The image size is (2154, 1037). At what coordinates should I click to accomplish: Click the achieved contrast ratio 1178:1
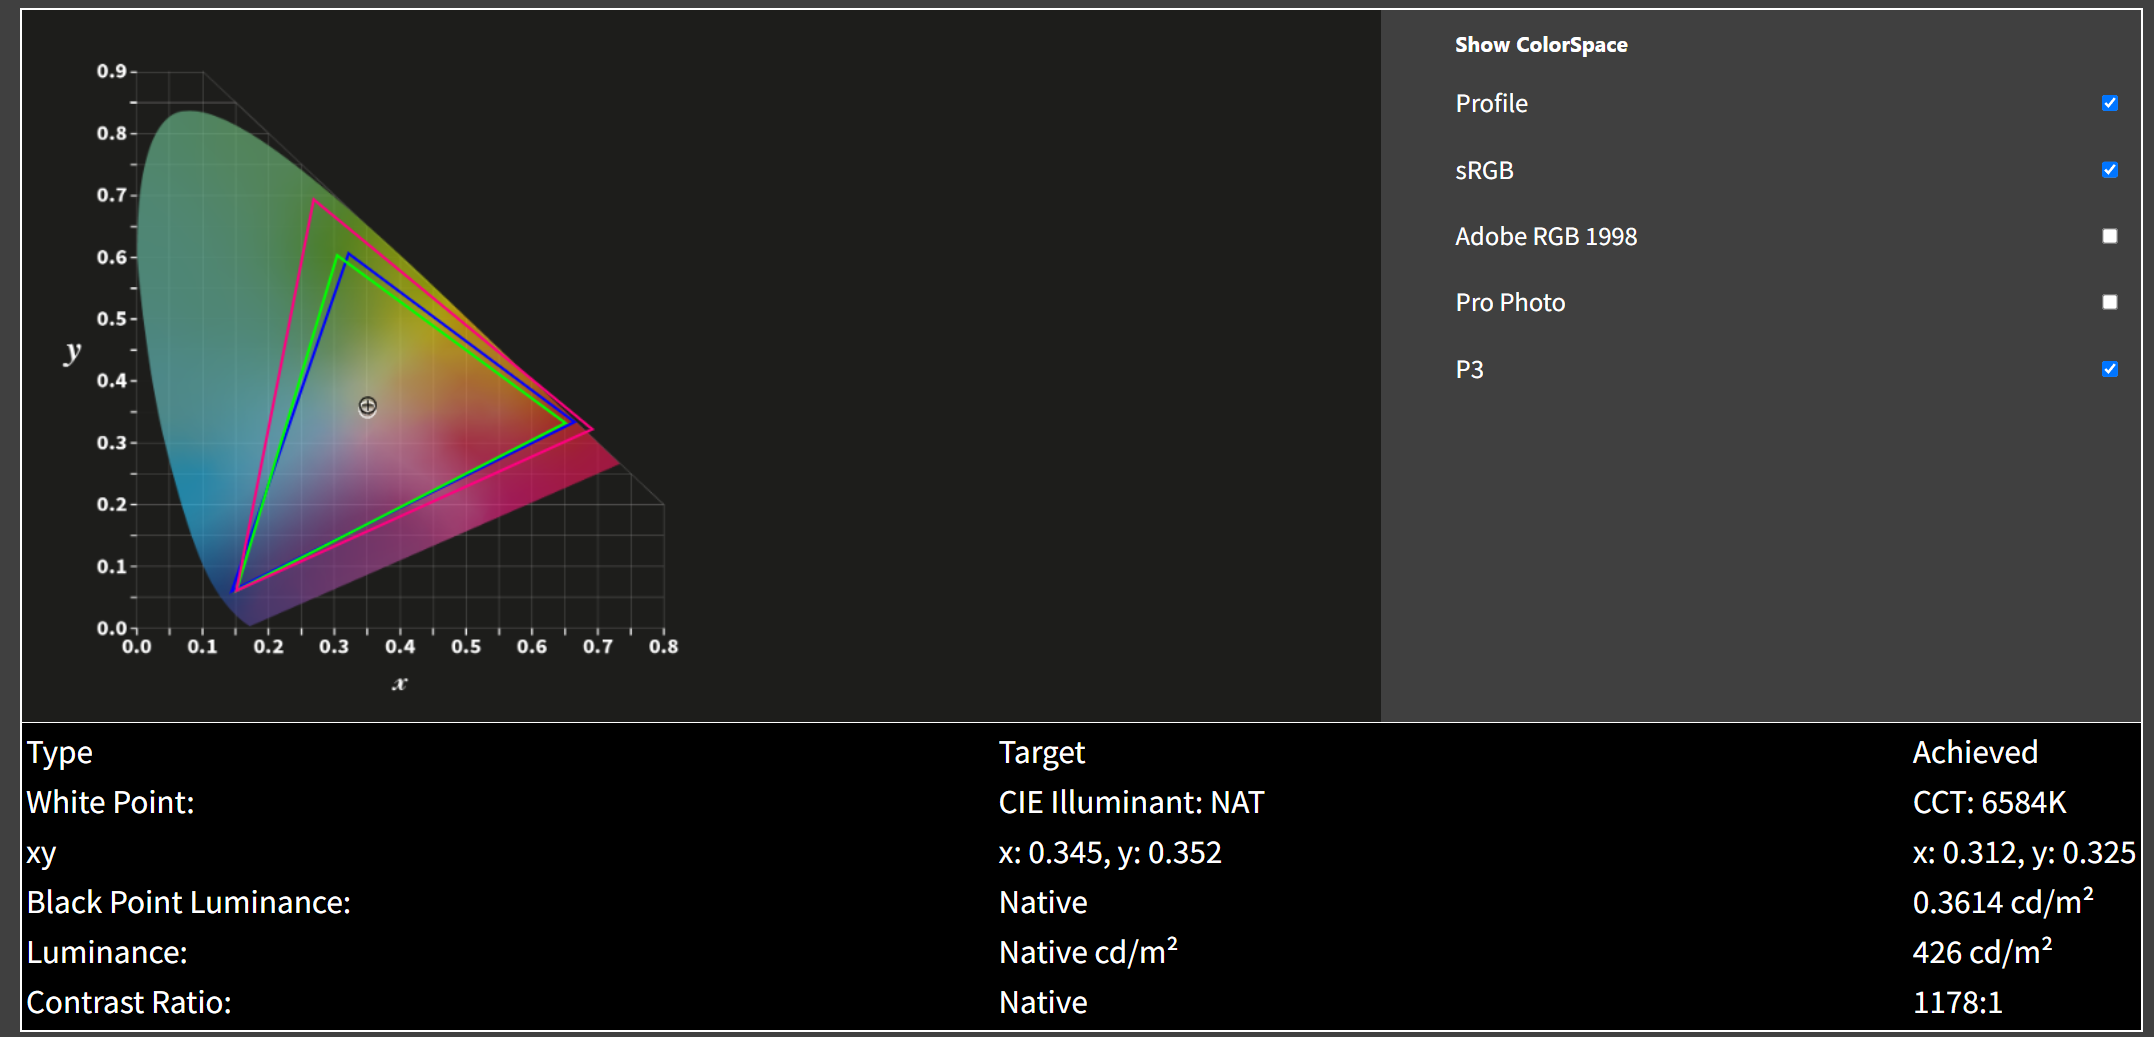(1957, 1003)
